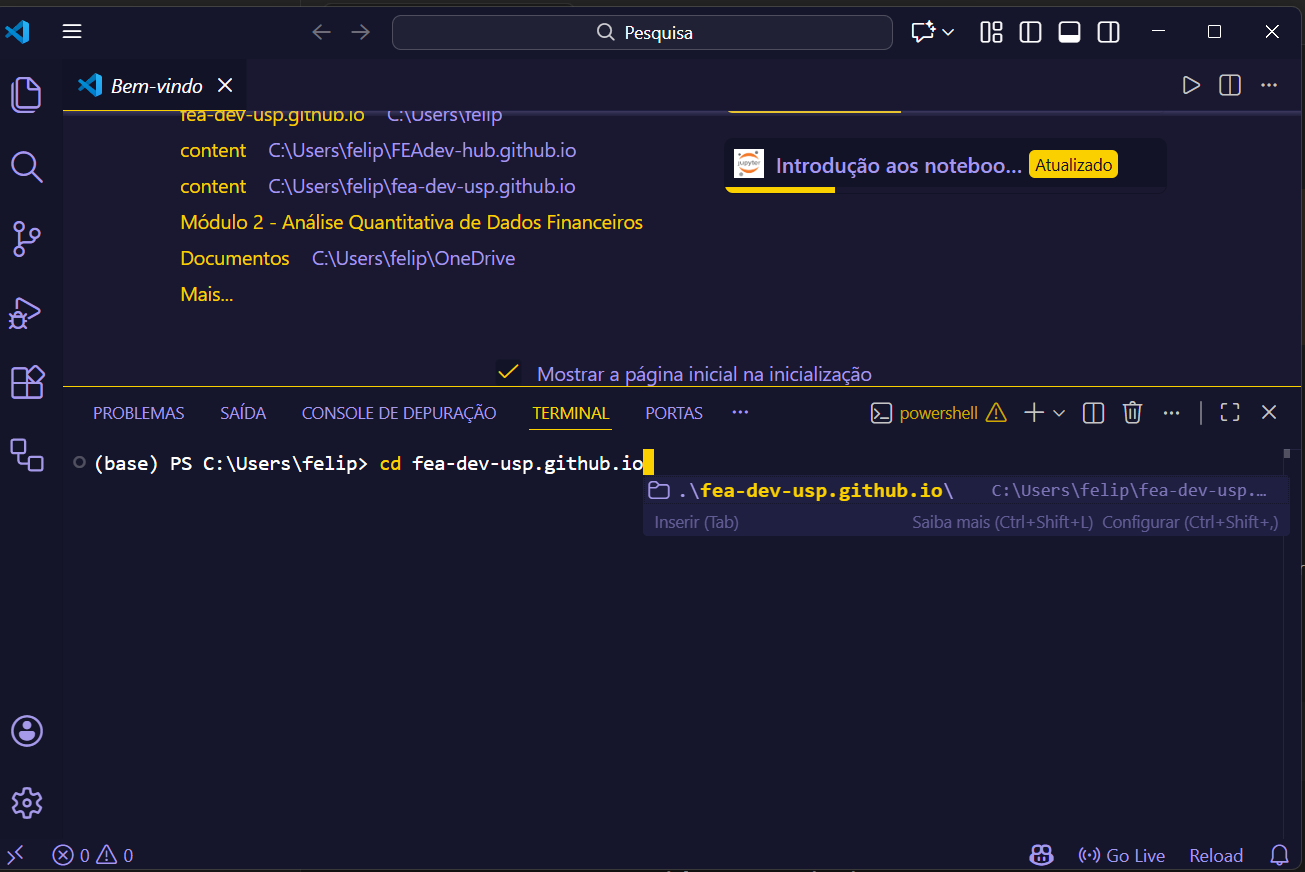Screen dimensions: 1305x872
Task: Switch to the PROBLEMAS panel tab
Action: 138,413
